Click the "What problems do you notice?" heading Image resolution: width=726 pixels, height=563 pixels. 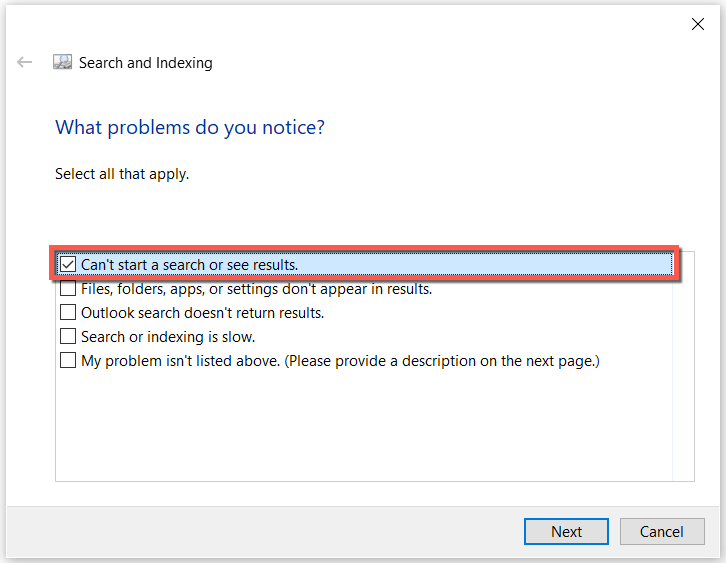[x=190, y=128]
